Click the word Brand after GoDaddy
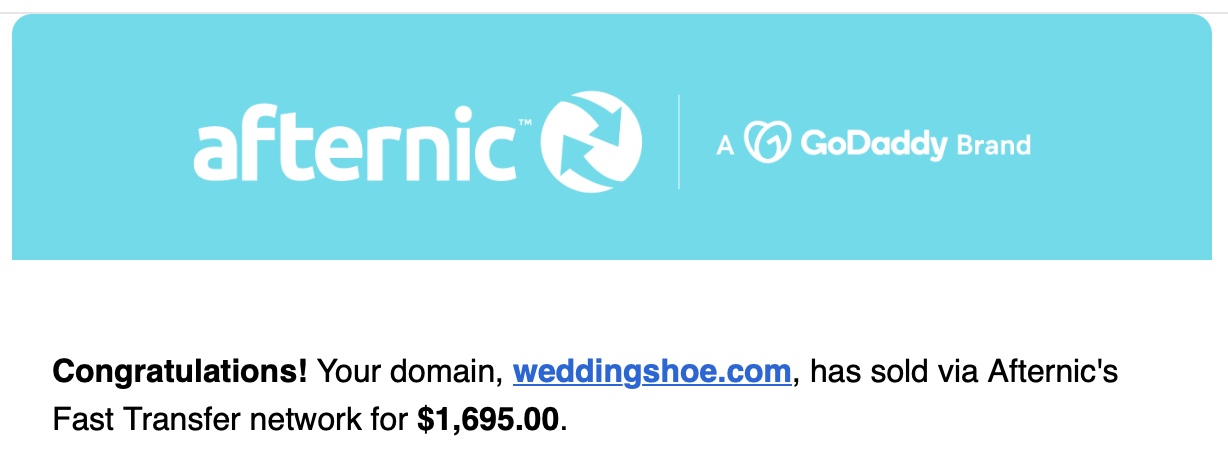This screenshot has width=1228, height=470. (x=993, y=146)
